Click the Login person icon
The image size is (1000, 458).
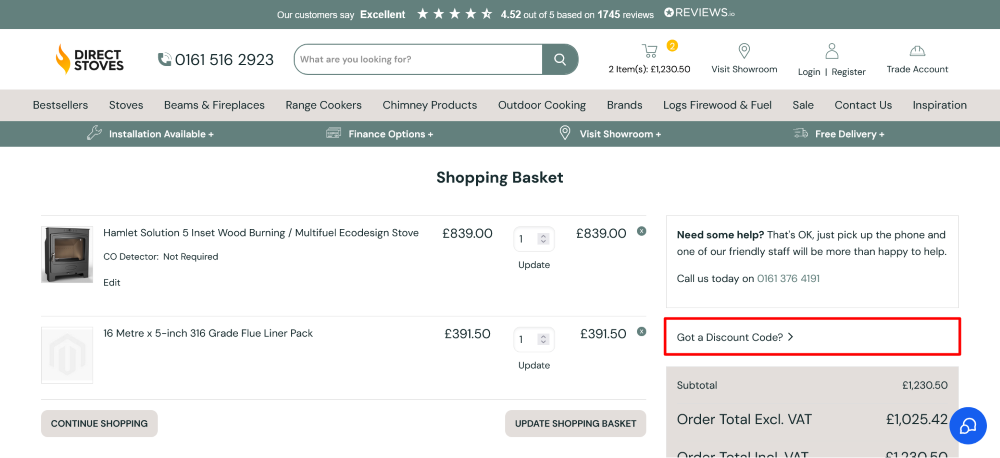(x=832, y=51)
